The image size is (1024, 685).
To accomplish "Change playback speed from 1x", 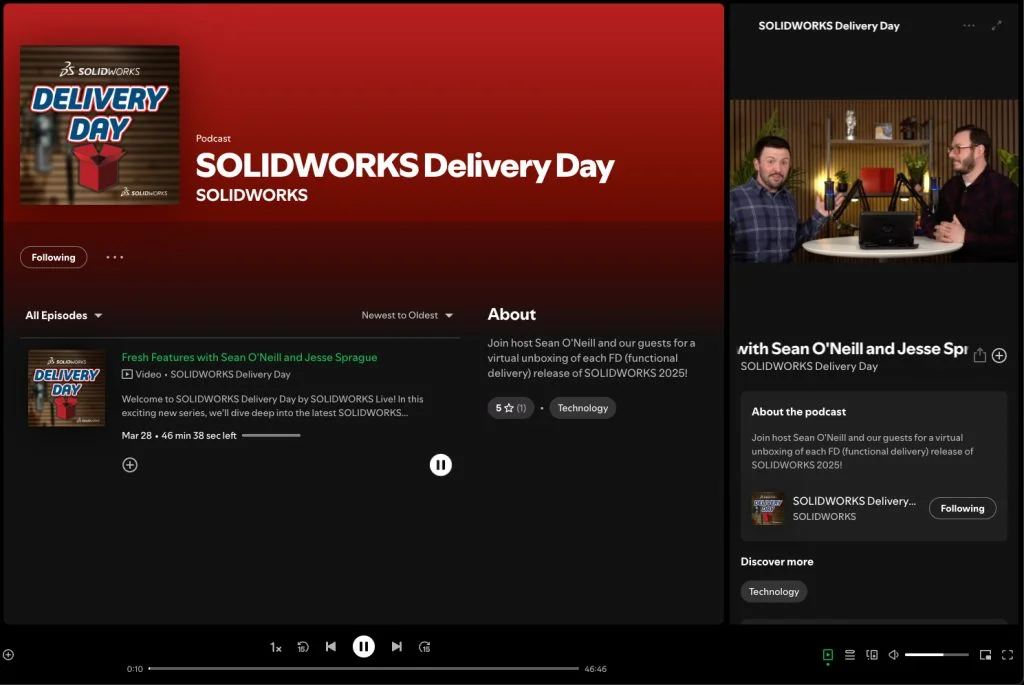I will click(276, 647).
